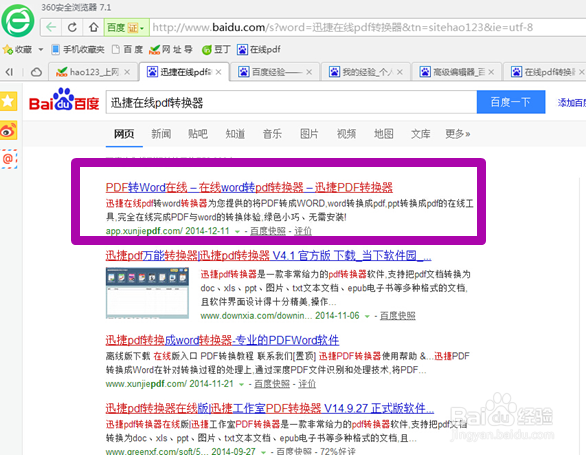Open the 迅捷pdf转换器在线版 V14.9.27 result title
This screenshot has width=588, height=456.
(x=270, y=408)
